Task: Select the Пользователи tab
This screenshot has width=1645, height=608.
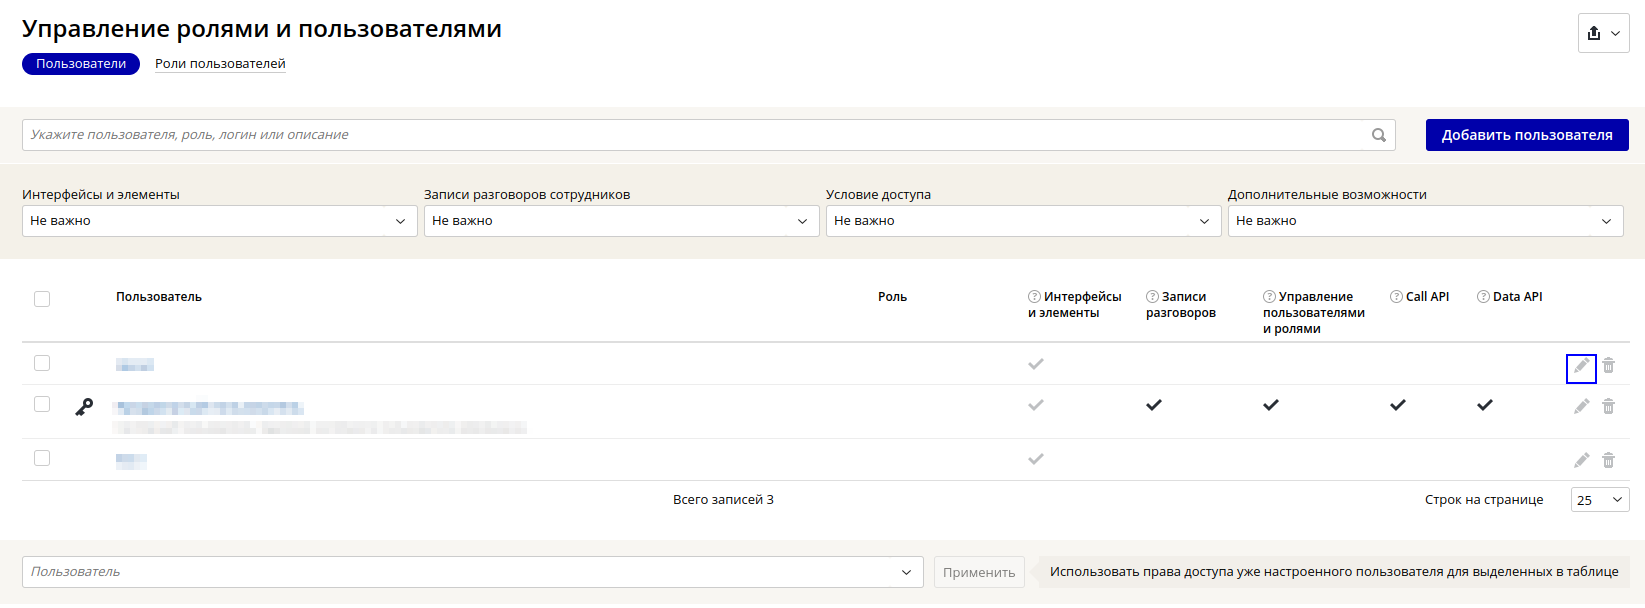Action: tap(81, 64)
